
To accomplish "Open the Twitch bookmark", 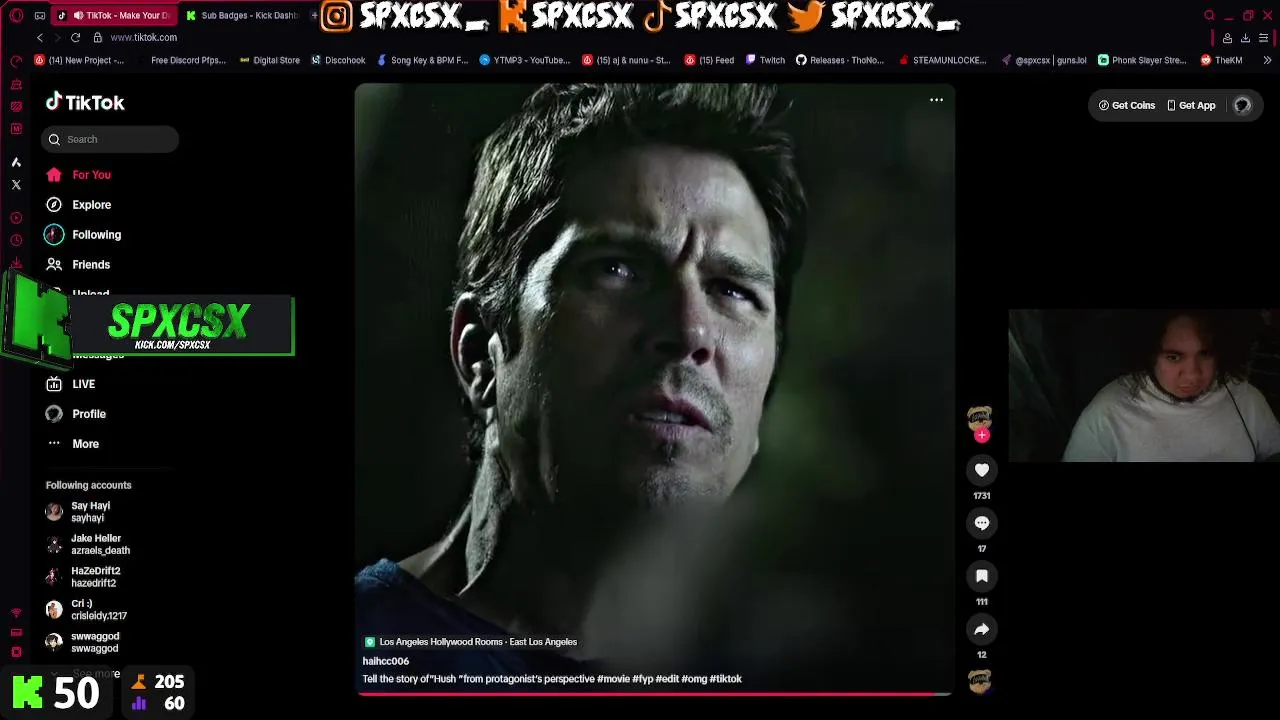I will pyautogui.click(x=765, y=60).
